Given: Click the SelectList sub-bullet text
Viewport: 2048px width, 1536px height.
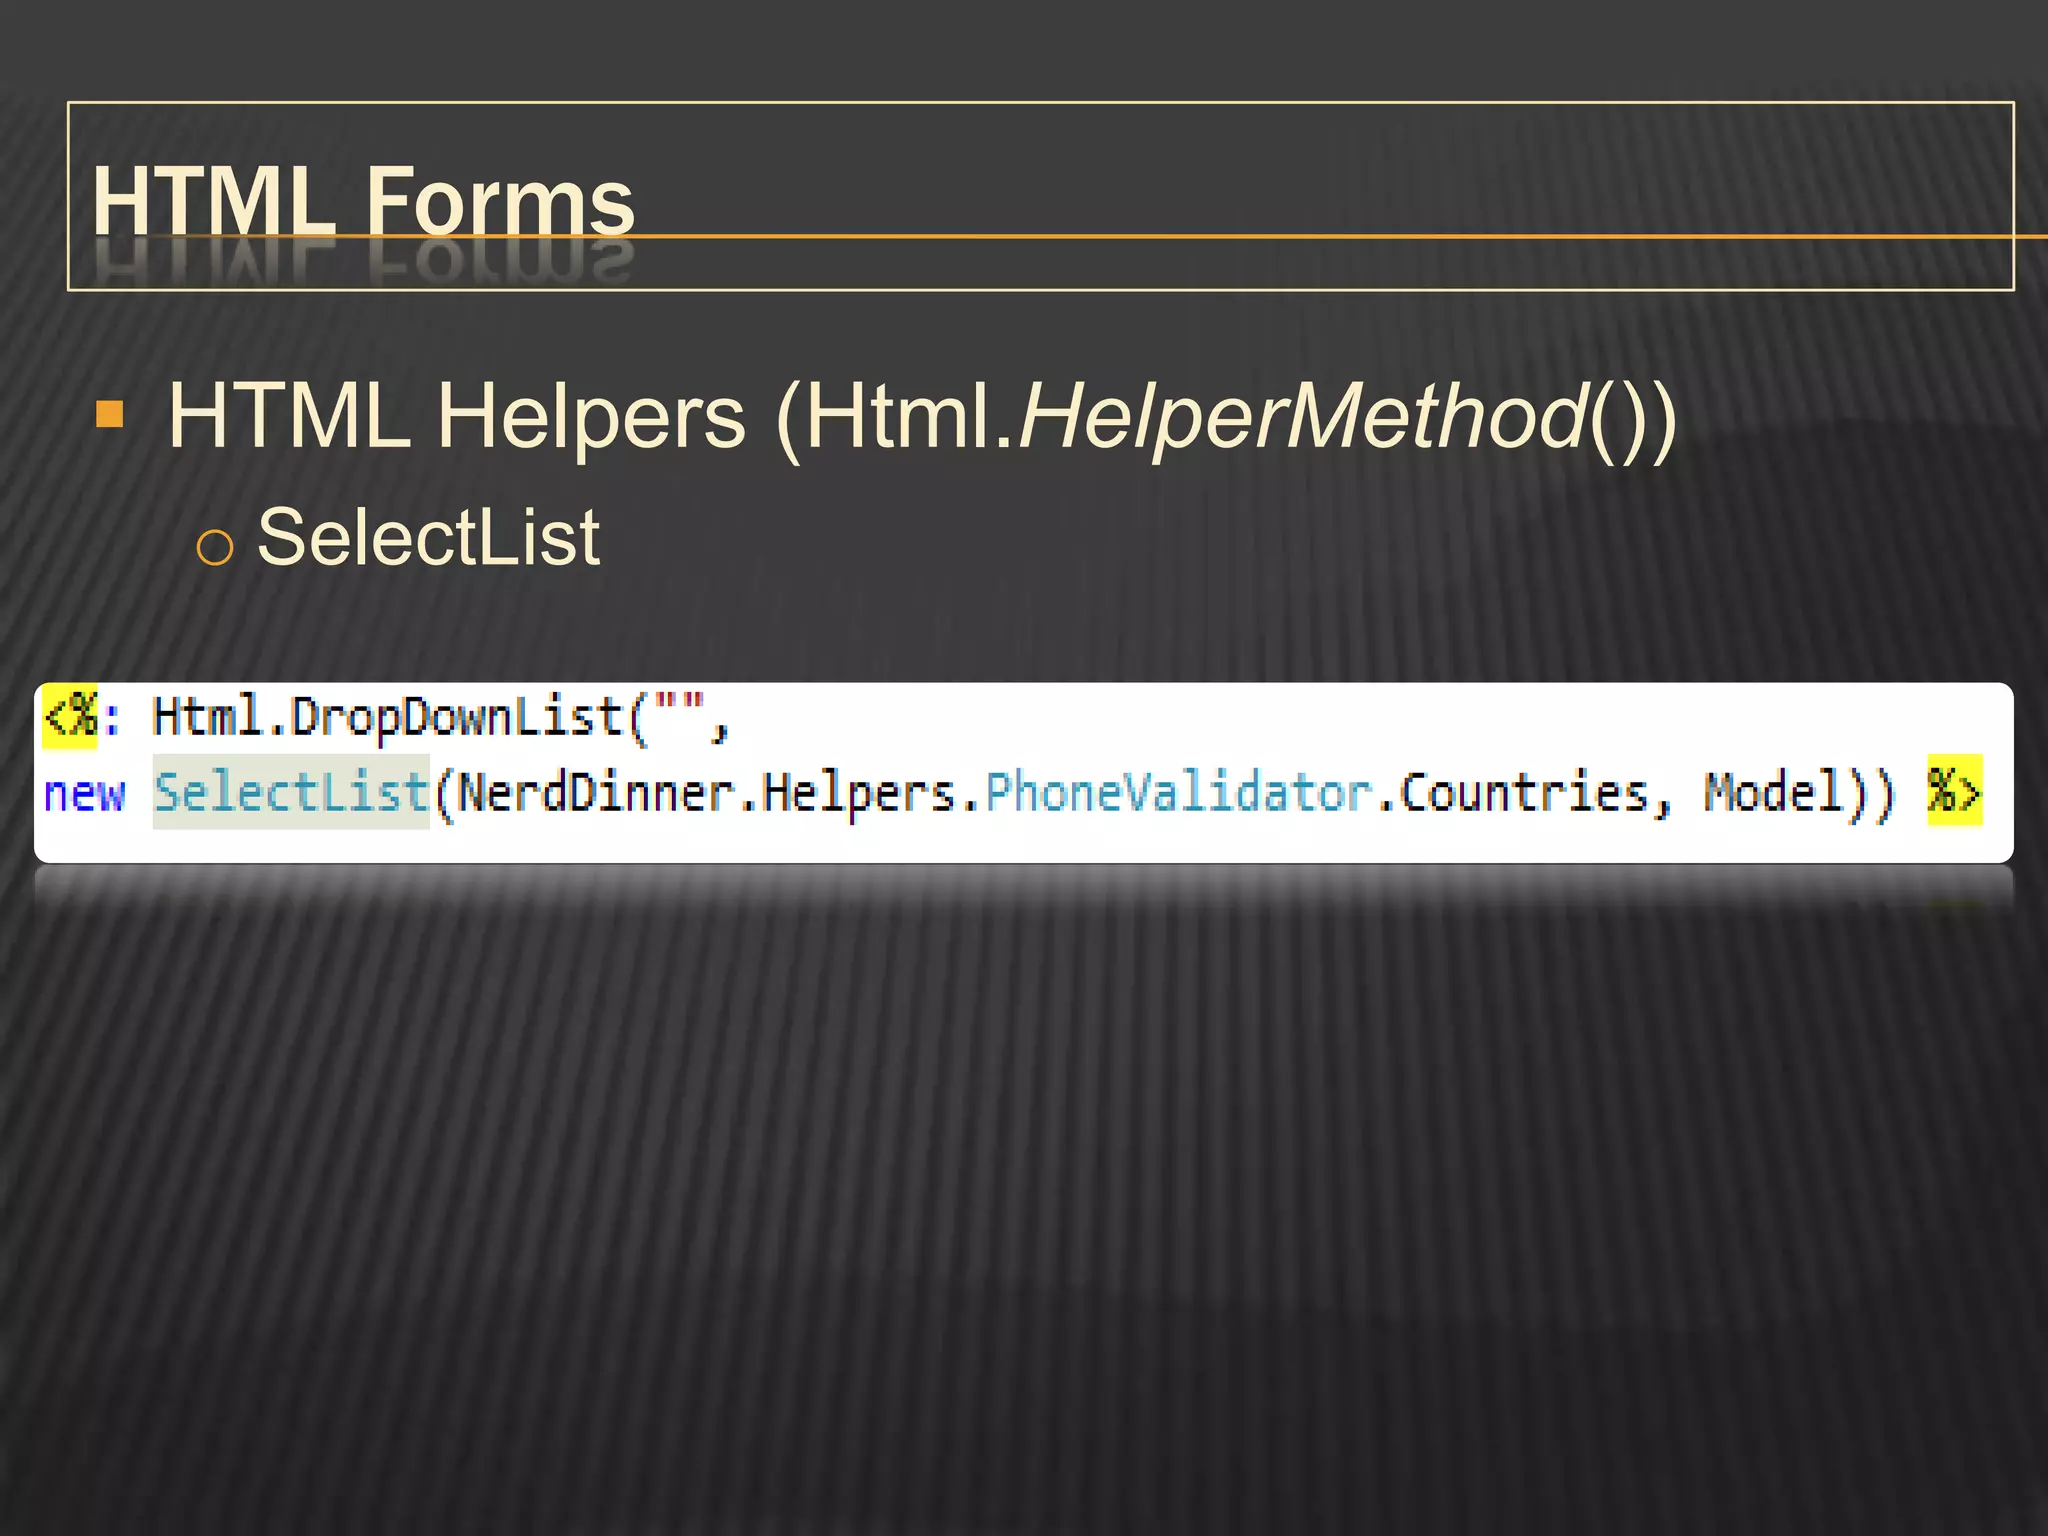Looking at the screenshot, I should pyautogui.click(x=428, y=538).
